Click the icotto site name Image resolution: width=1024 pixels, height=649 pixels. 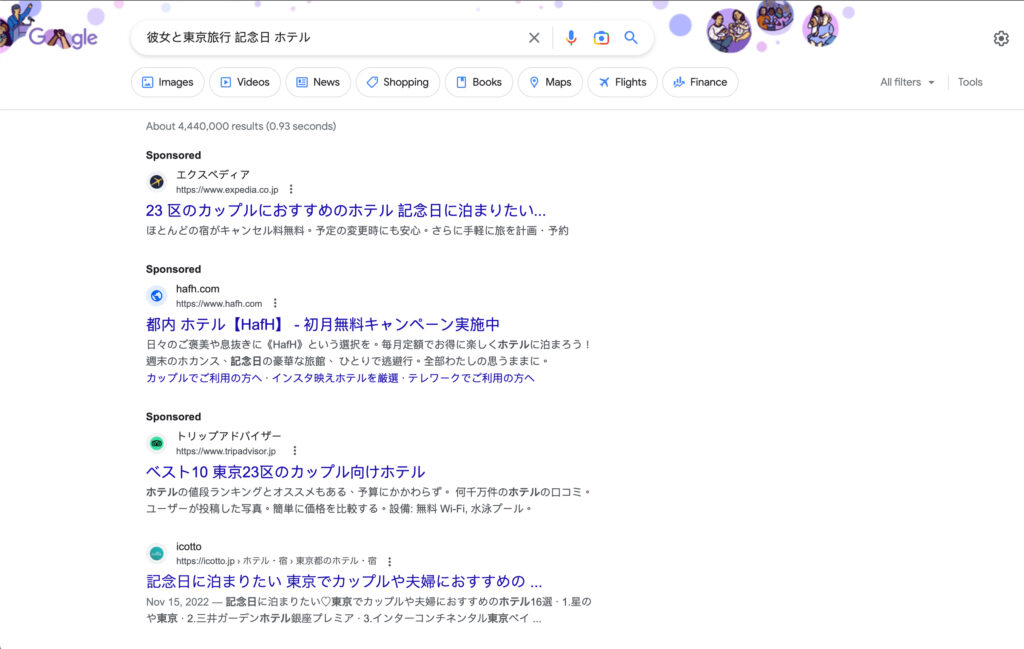[x=189, y=546]
